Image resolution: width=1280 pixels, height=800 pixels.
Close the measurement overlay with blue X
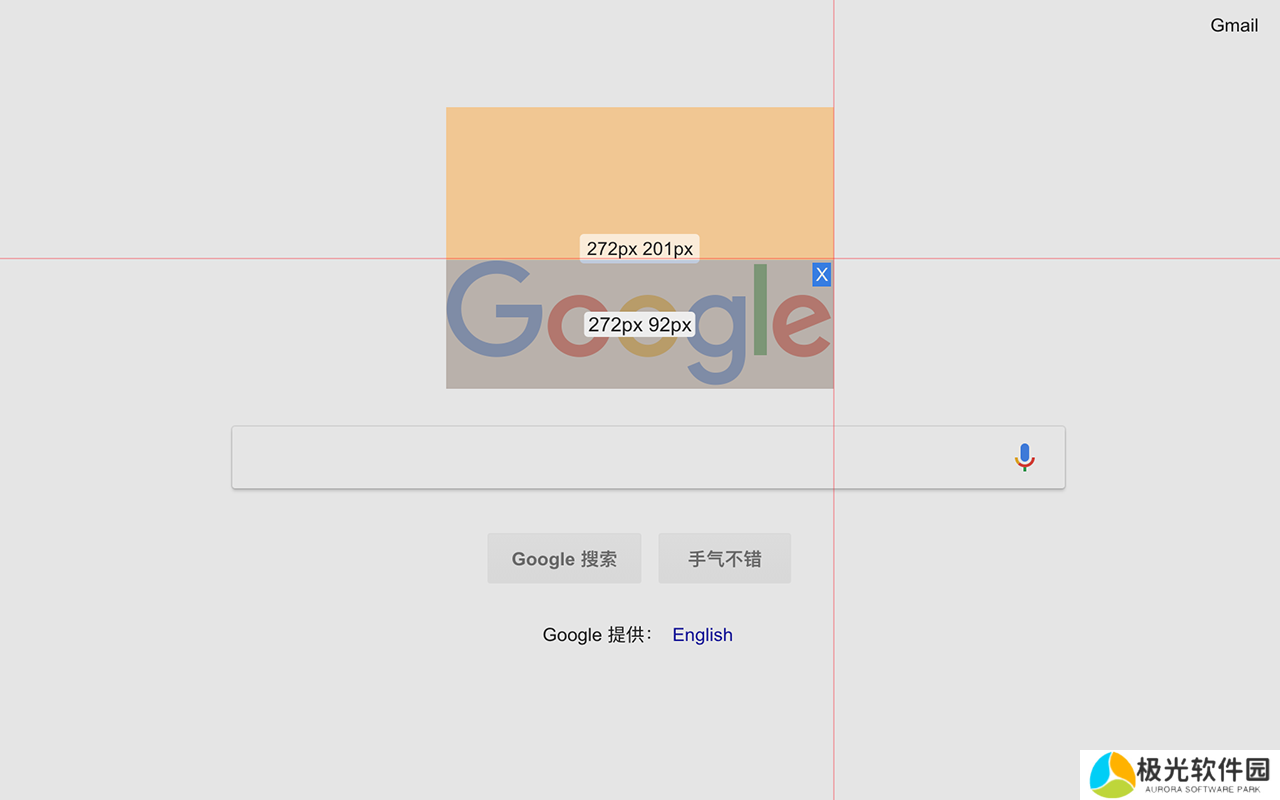tap(822, 274)
